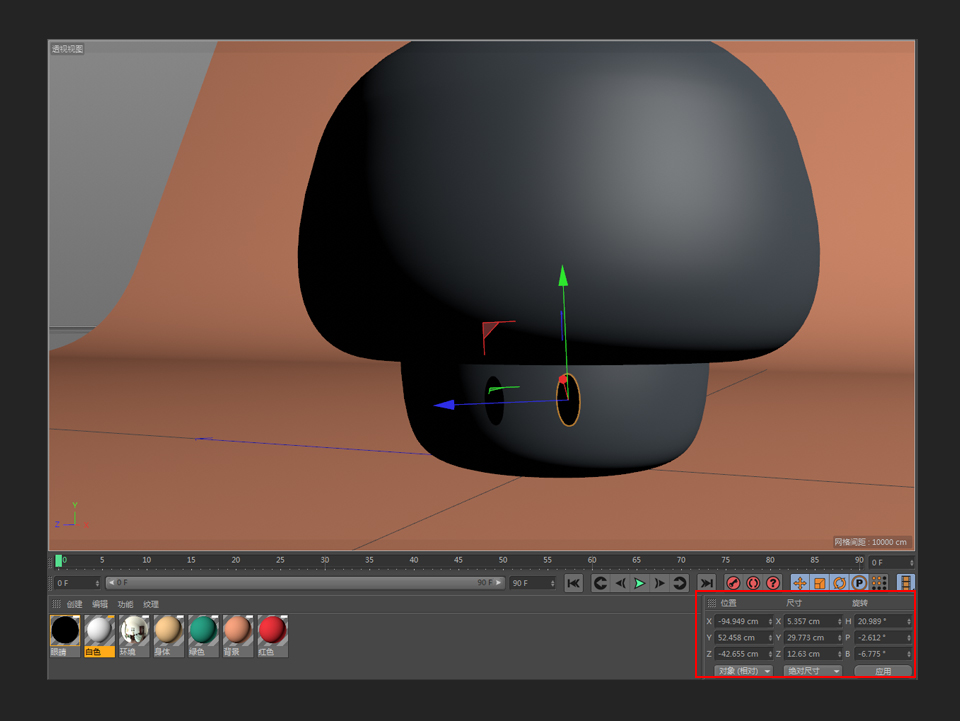This screenshot has width=960, height=721.
Task: Select the green 绿色 material thumbnail
Action: (x=203, y=630)
